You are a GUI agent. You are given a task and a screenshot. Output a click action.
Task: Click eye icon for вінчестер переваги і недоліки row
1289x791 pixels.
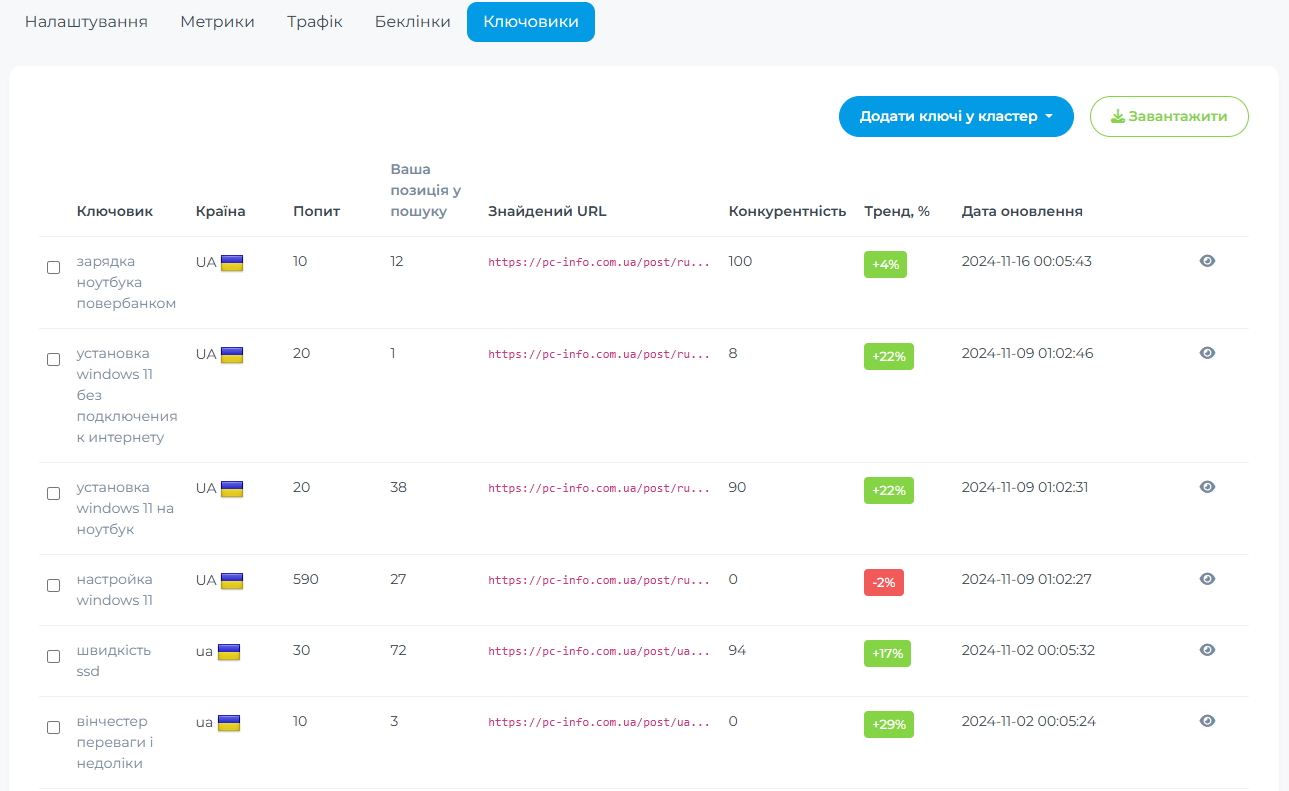(1207, 721)
